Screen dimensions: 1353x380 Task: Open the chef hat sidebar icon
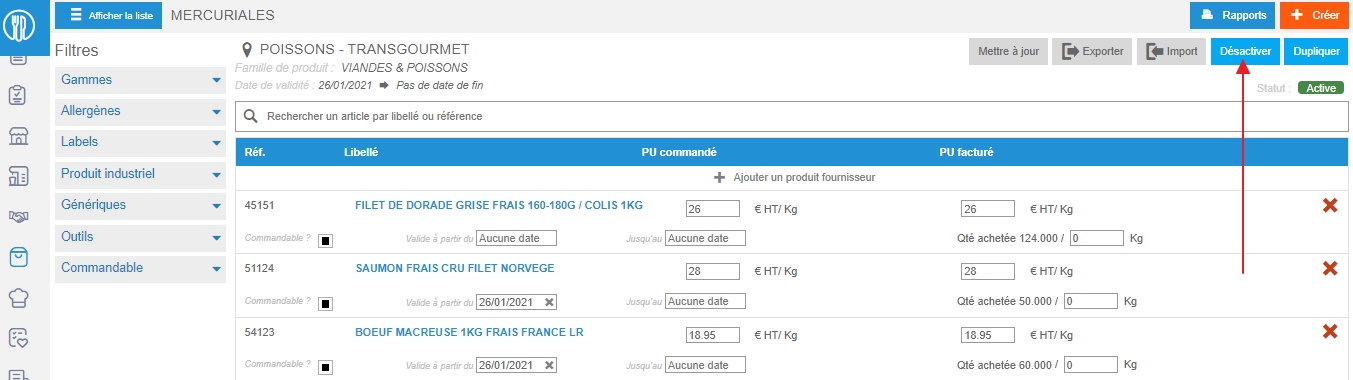pos(18,297)
